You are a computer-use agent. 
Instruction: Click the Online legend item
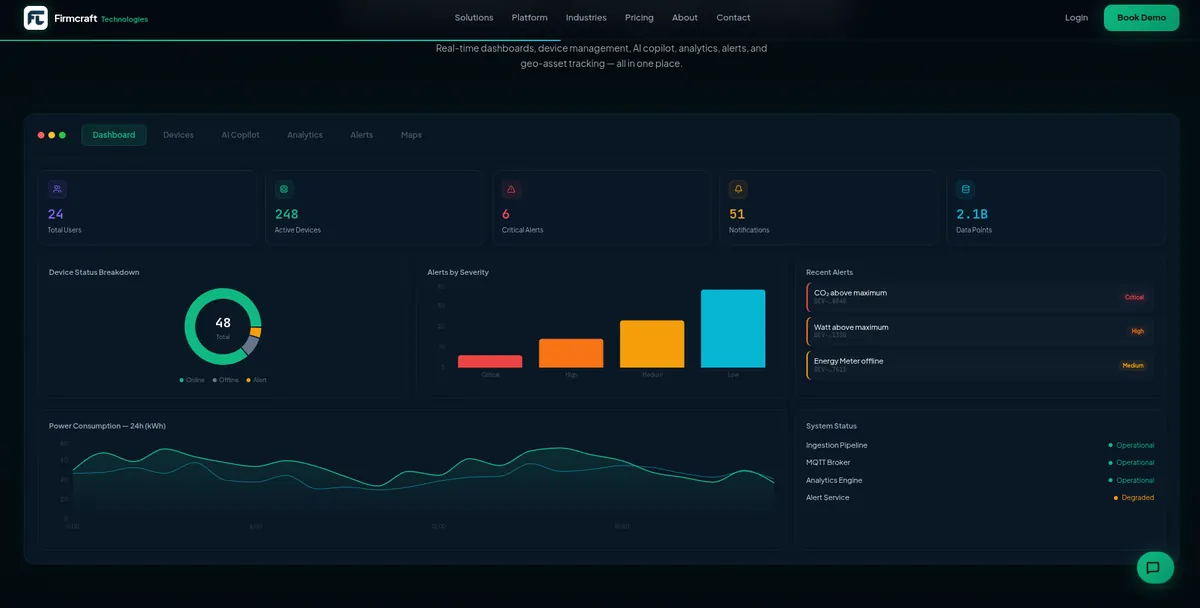[192, 380]
